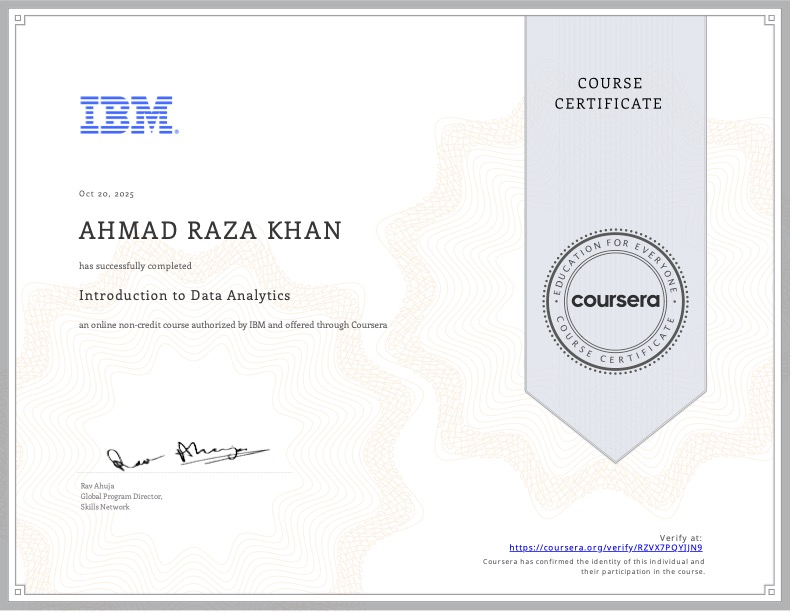Click the blue IBM logo

129,115
